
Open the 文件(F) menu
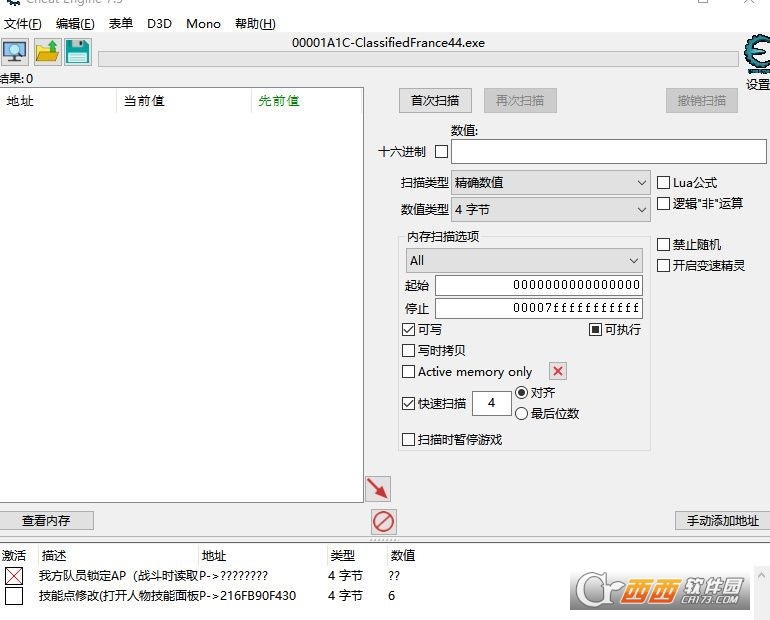tap(23, 24)
